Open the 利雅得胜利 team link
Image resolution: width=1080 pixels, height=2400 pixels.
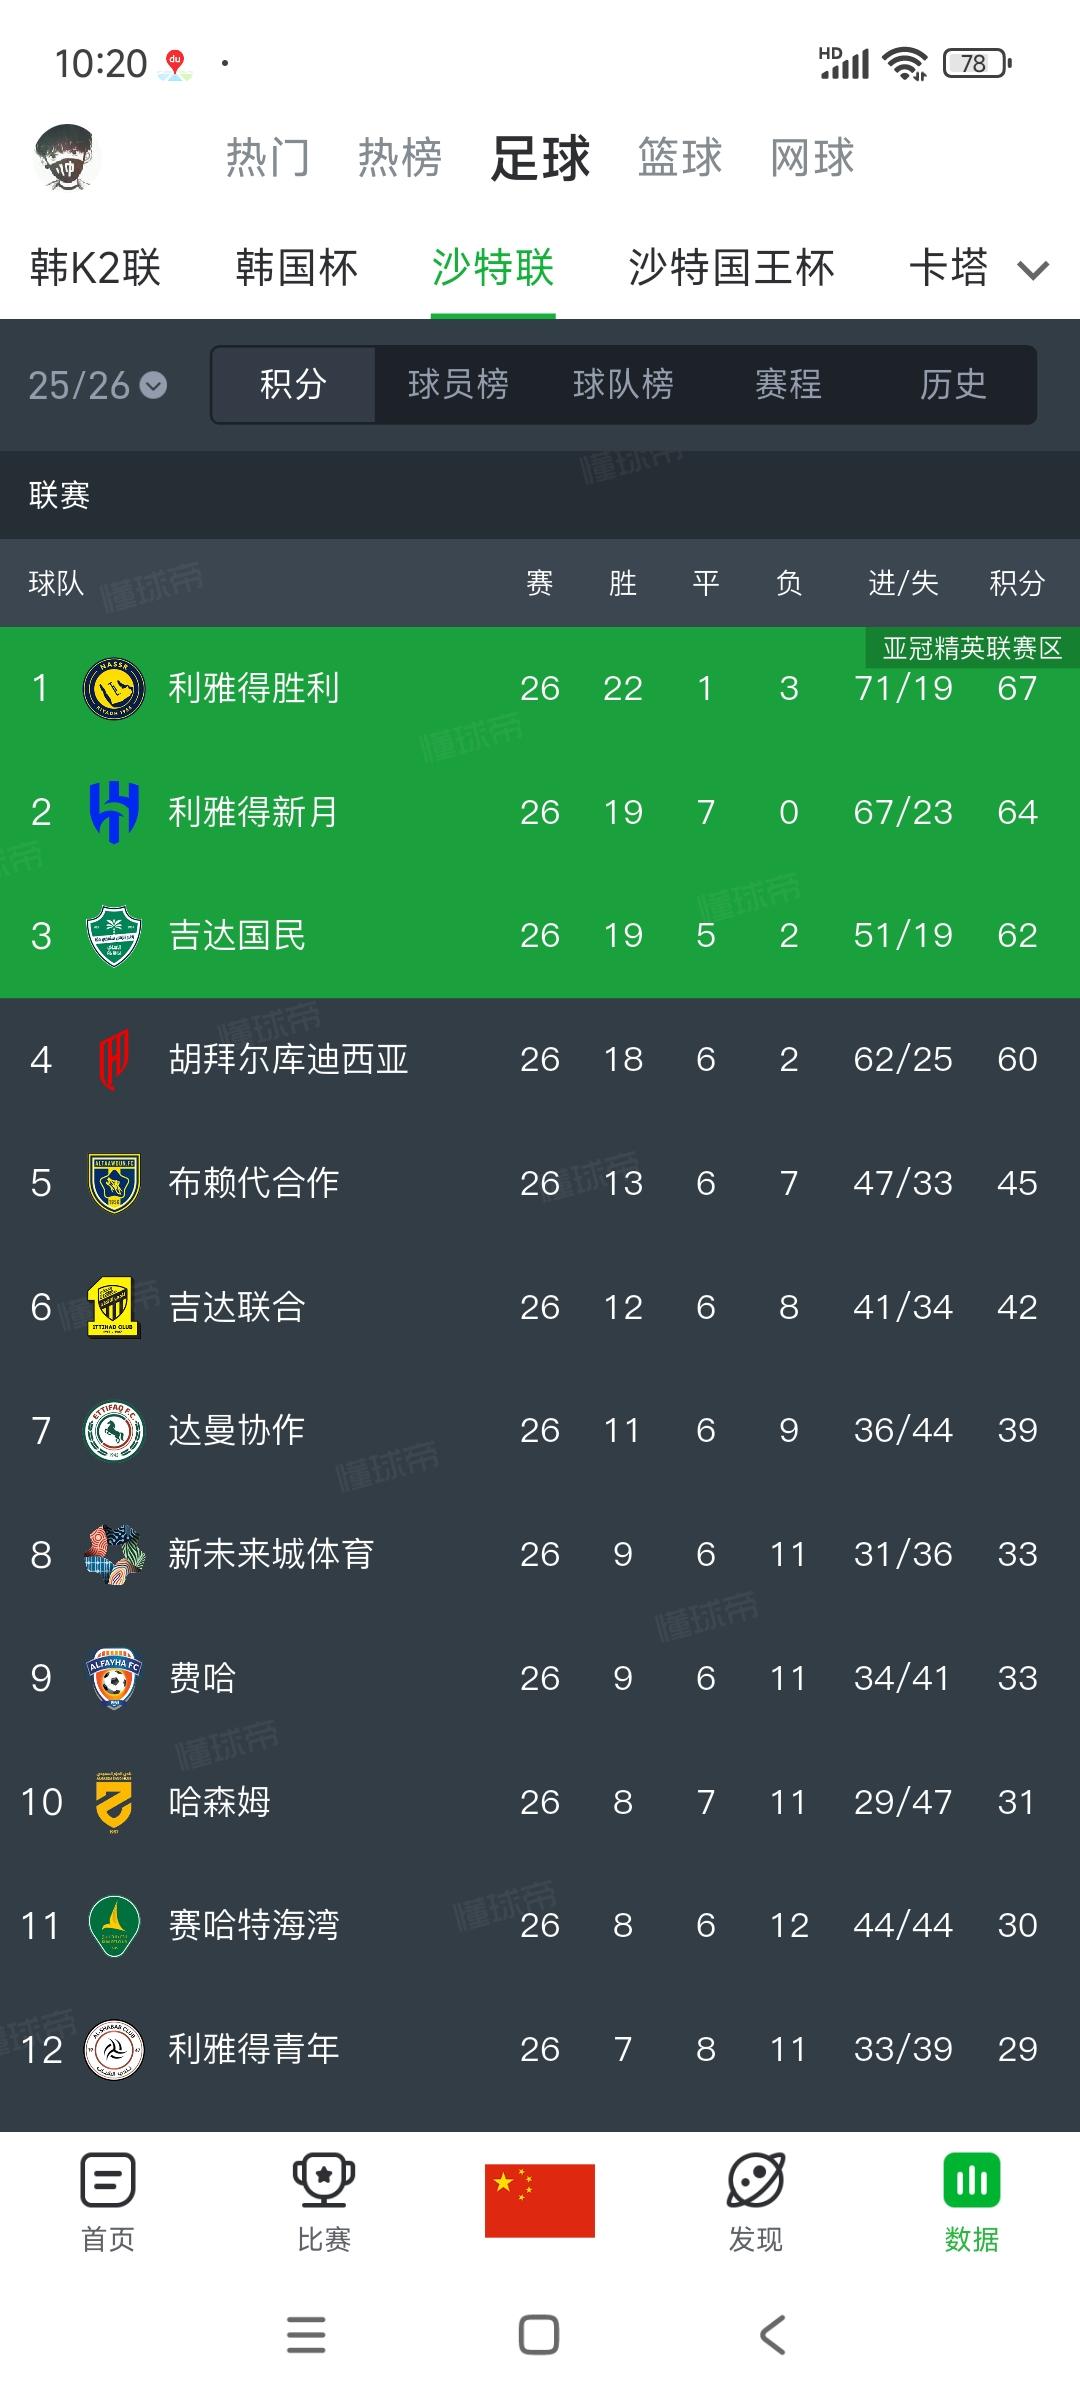click(x=254, y=688)
